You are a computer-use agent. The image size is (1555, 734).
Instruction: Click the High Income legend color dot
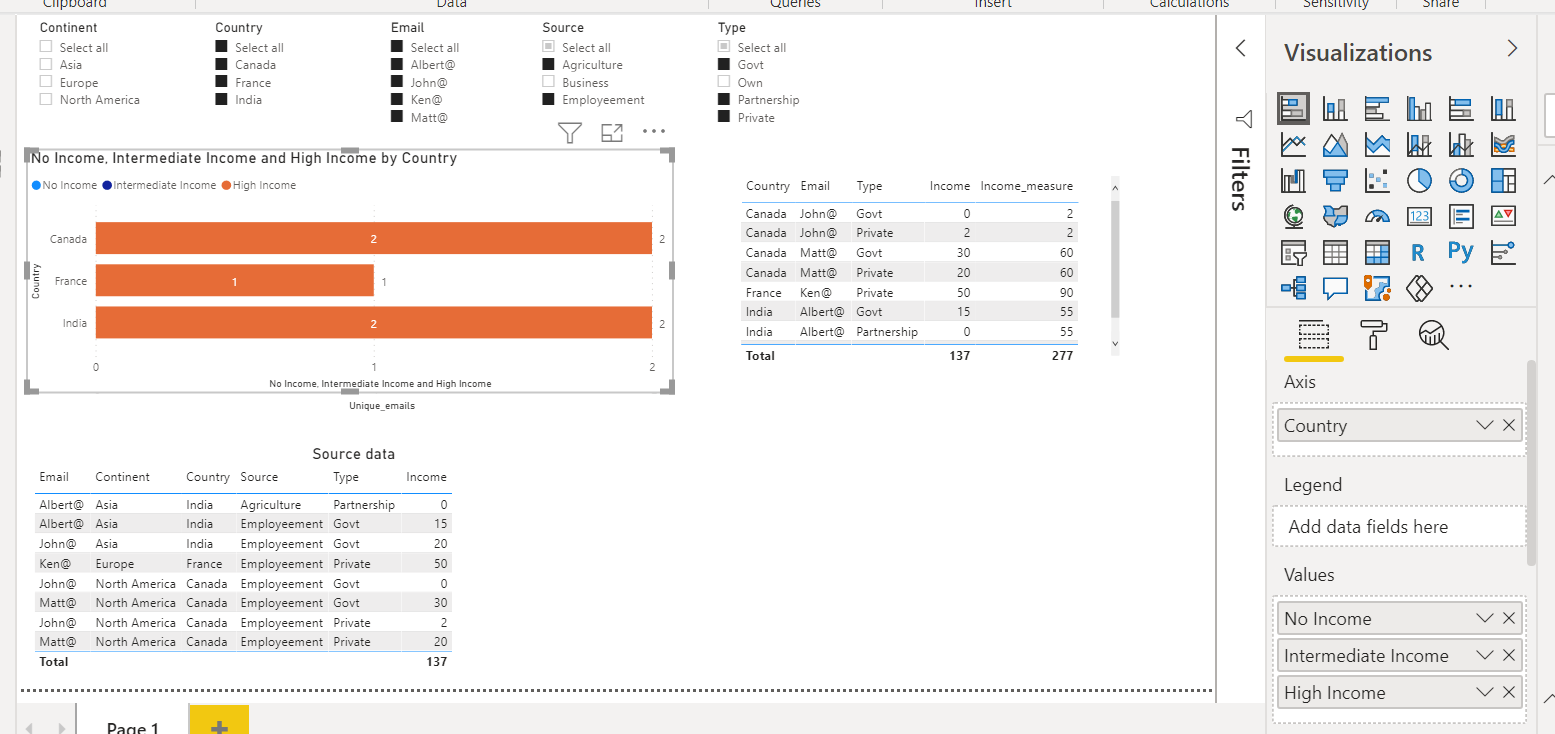[226, 185]
